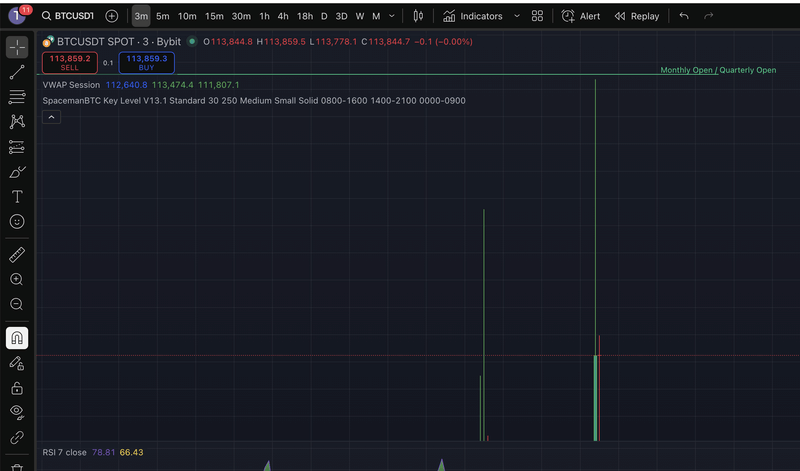
Task: Select the 4h timeframe
Action: tap(283, 16)
